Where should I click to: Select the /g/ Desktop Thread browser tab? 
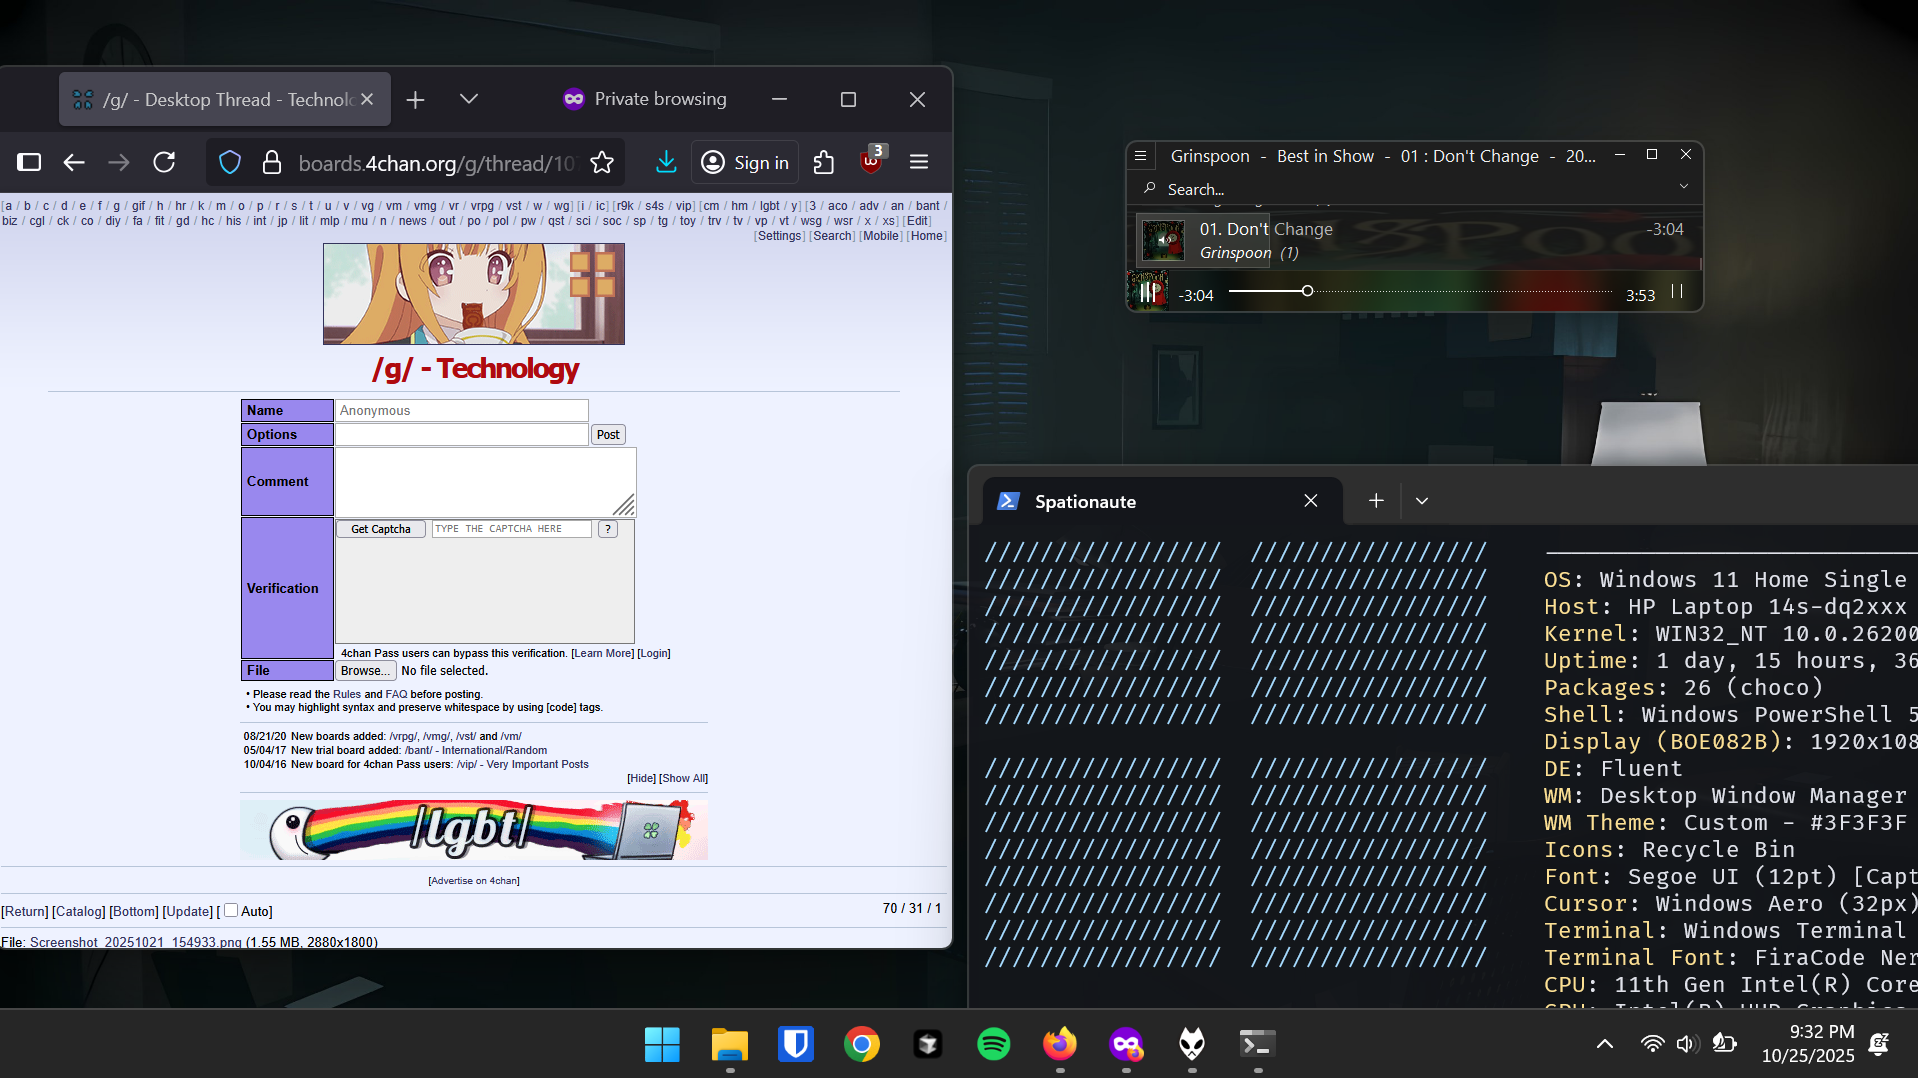(225, 99)
